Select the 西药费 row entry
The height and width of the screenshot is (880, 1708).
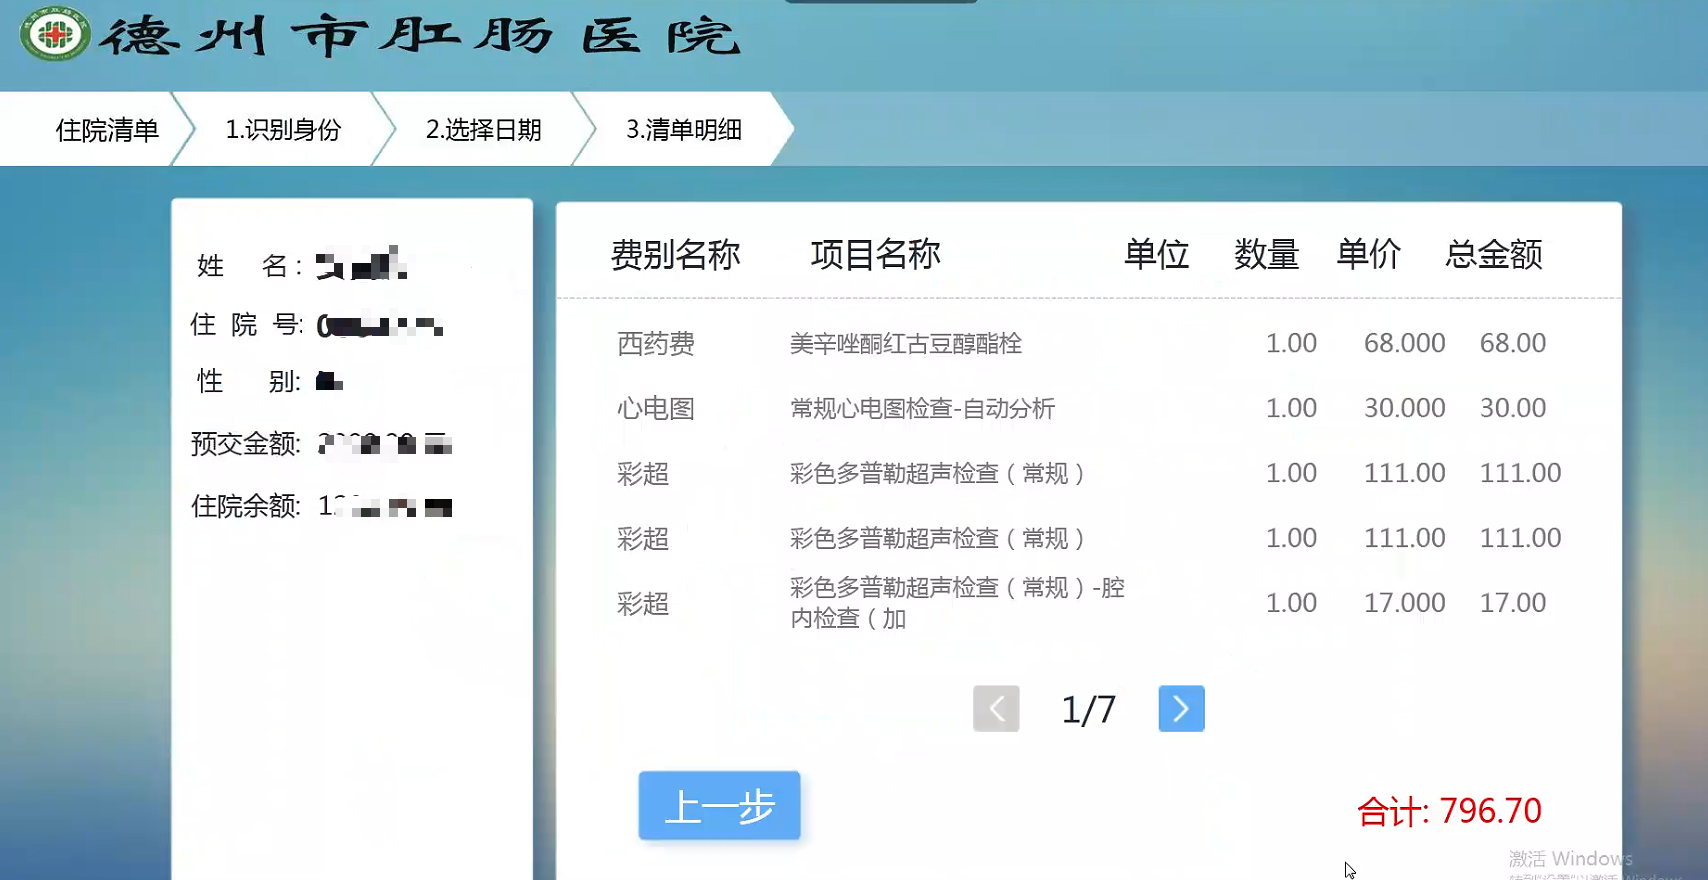(x=656, y=344)
